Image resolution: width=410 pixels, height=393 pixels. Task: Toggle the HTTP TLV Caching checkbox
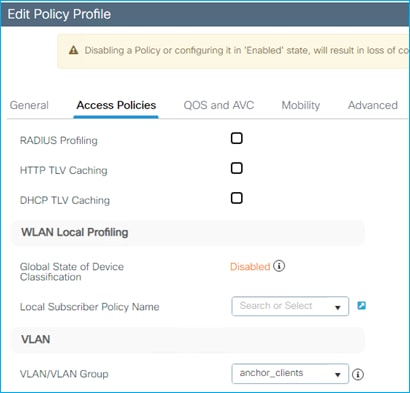(x=237, y=168)
